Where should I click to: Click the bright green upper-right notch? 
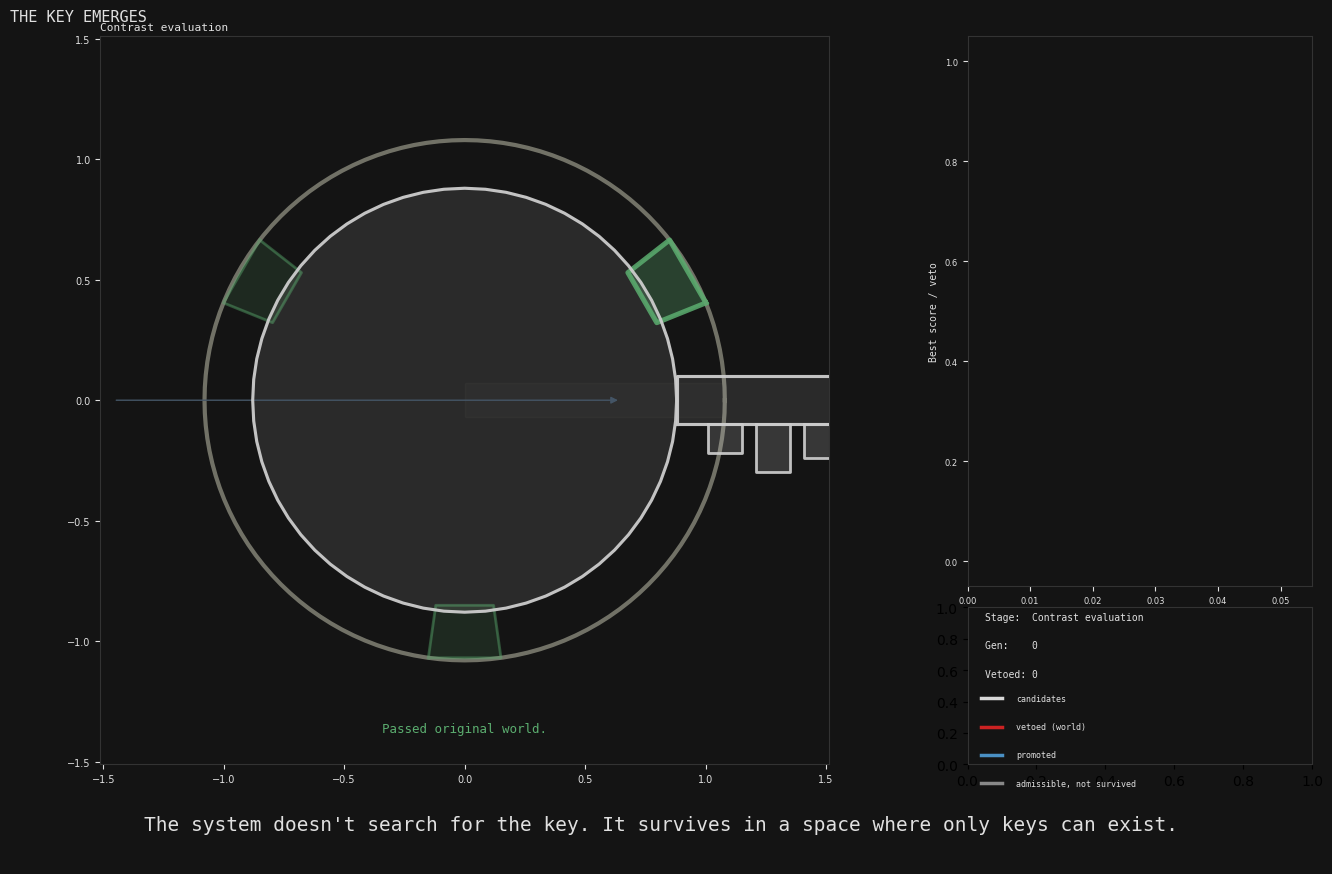(x=667, y=282)
